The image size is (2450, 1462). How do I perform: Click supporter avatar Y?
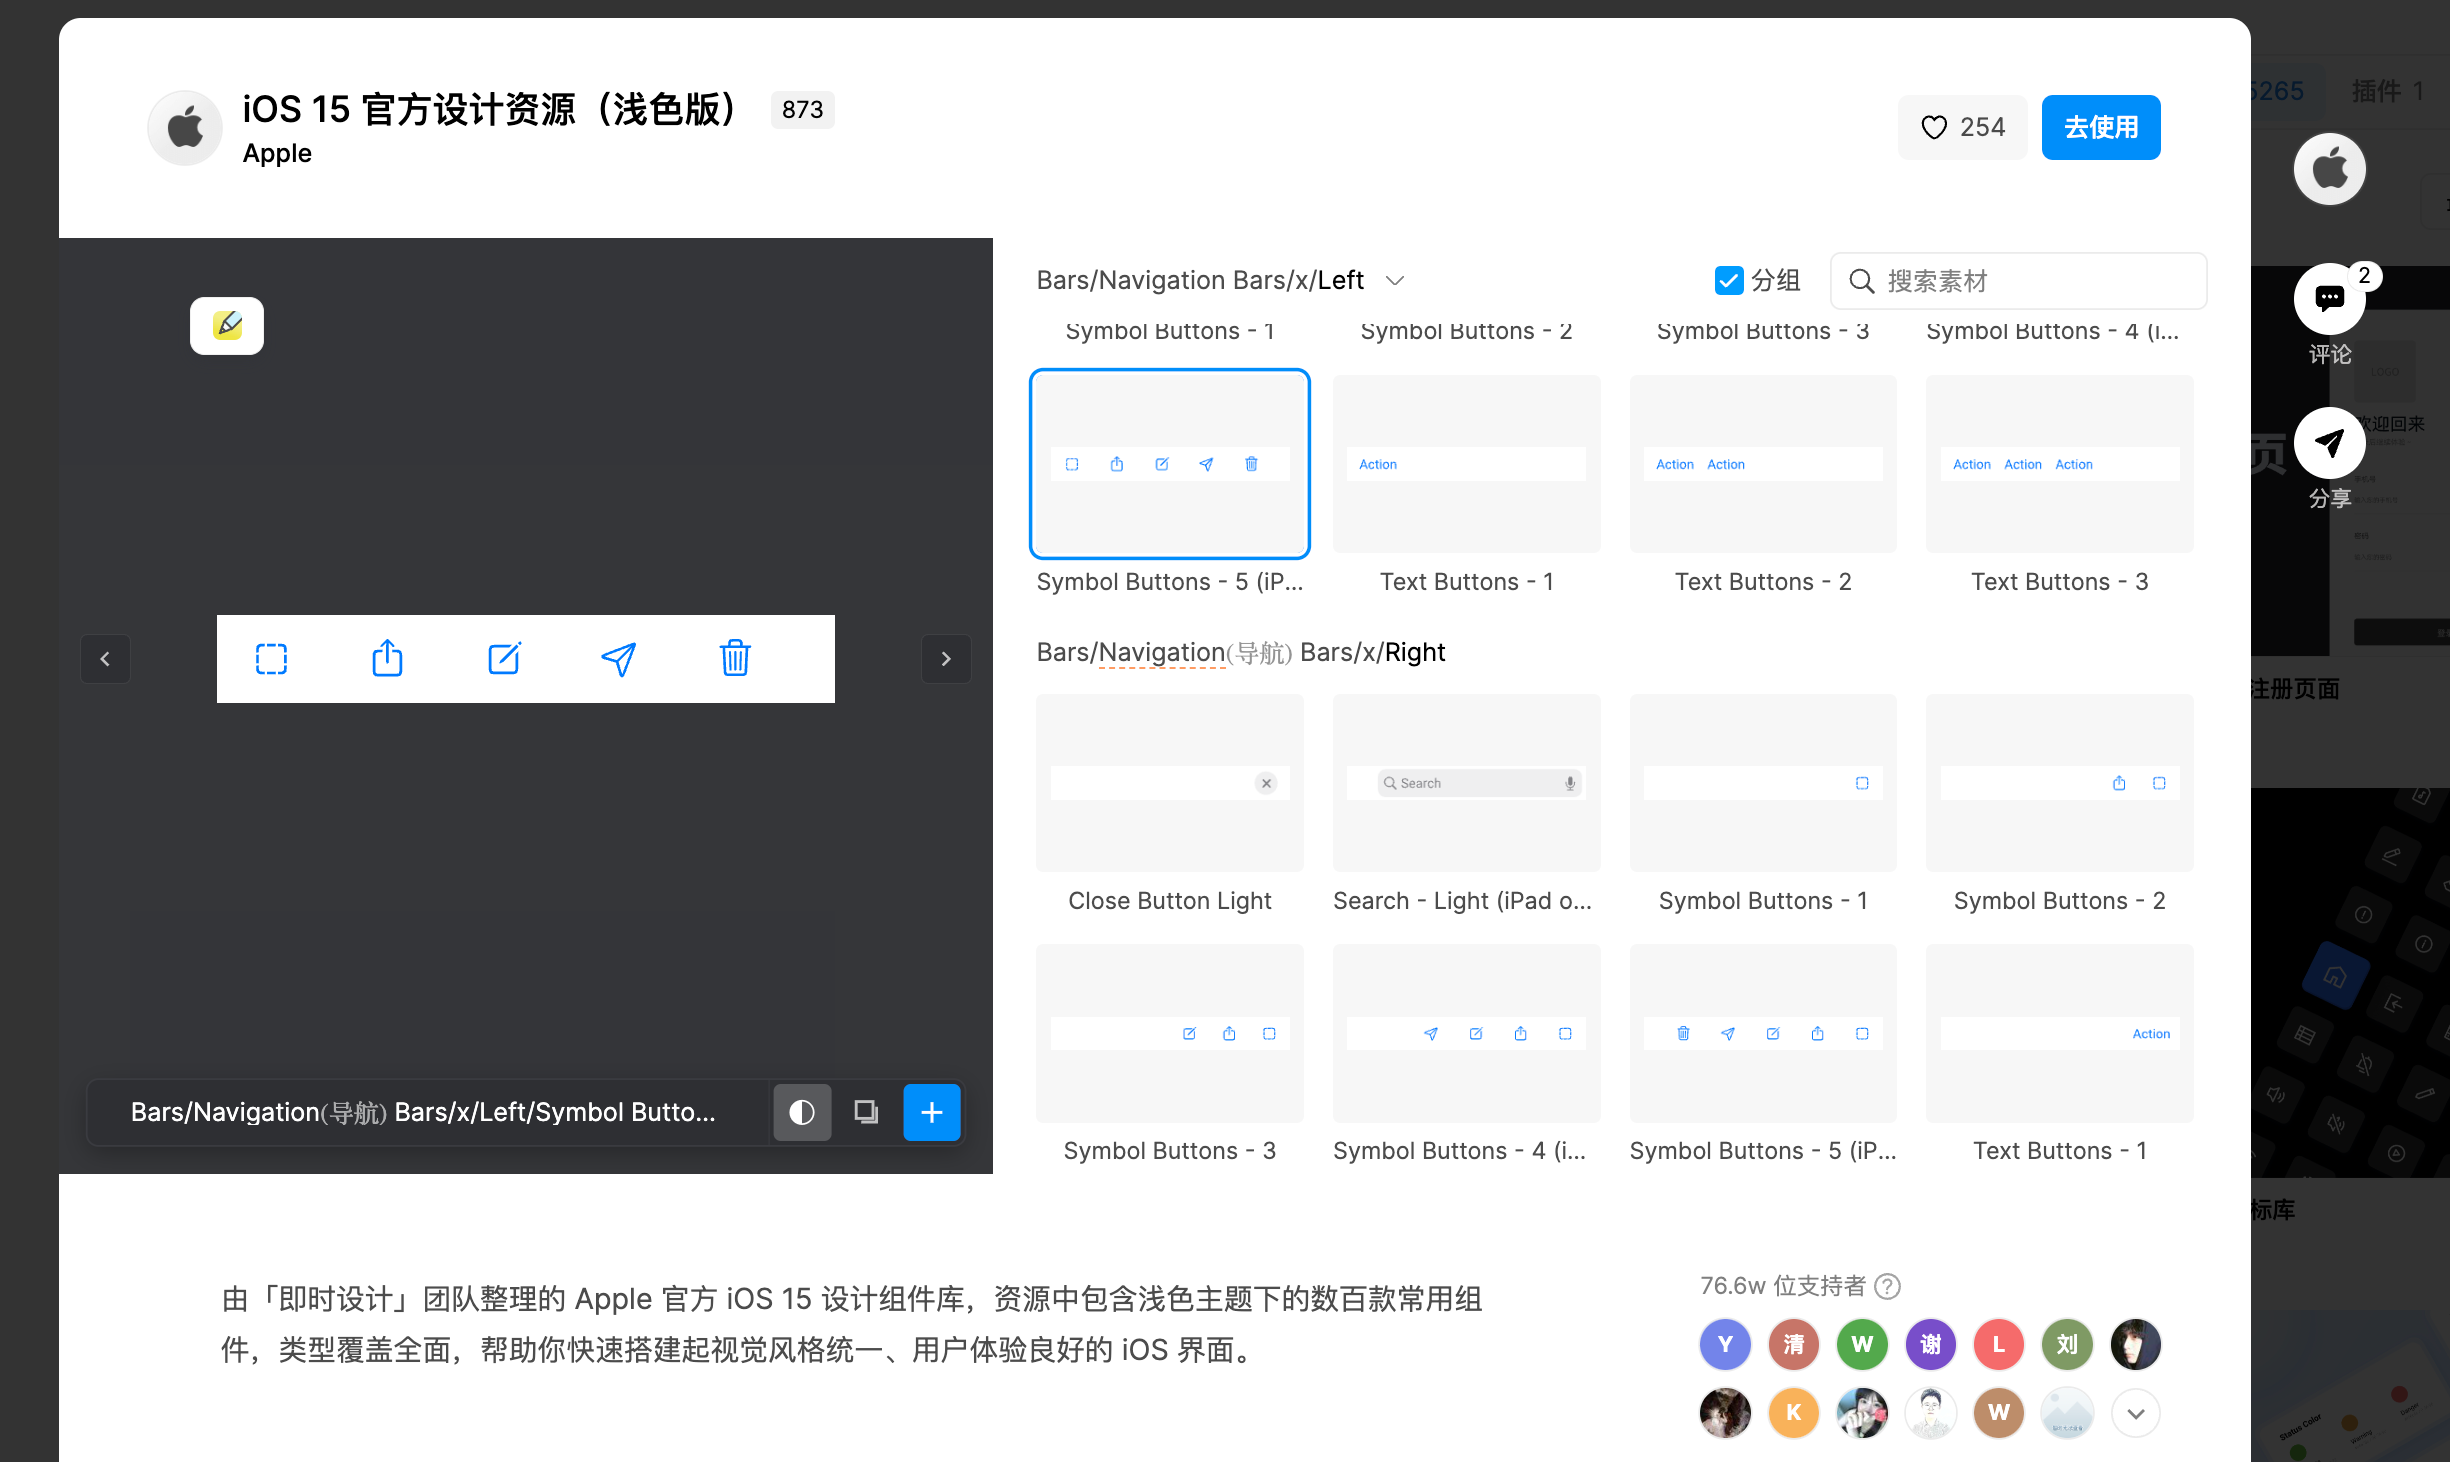tap(1725, 1344)
